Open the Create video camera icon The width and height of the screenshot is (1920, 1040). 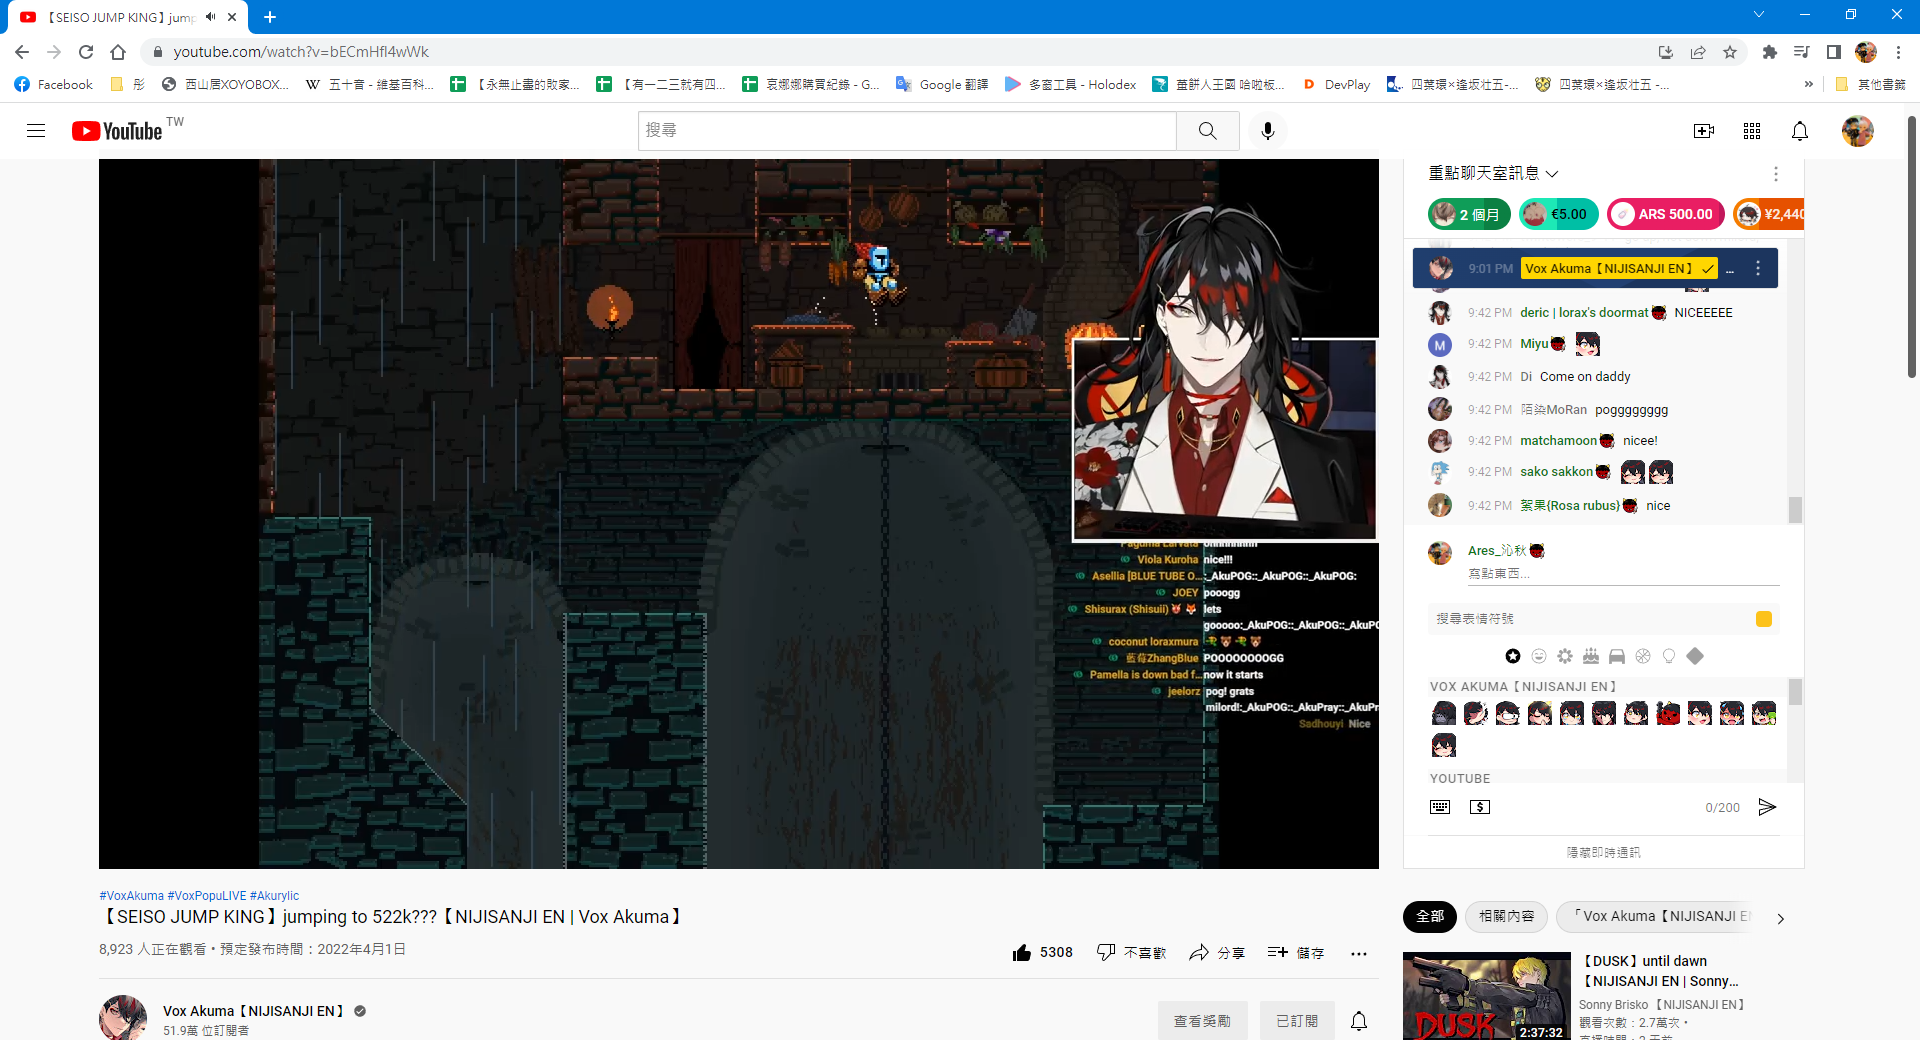(1704, 131)
